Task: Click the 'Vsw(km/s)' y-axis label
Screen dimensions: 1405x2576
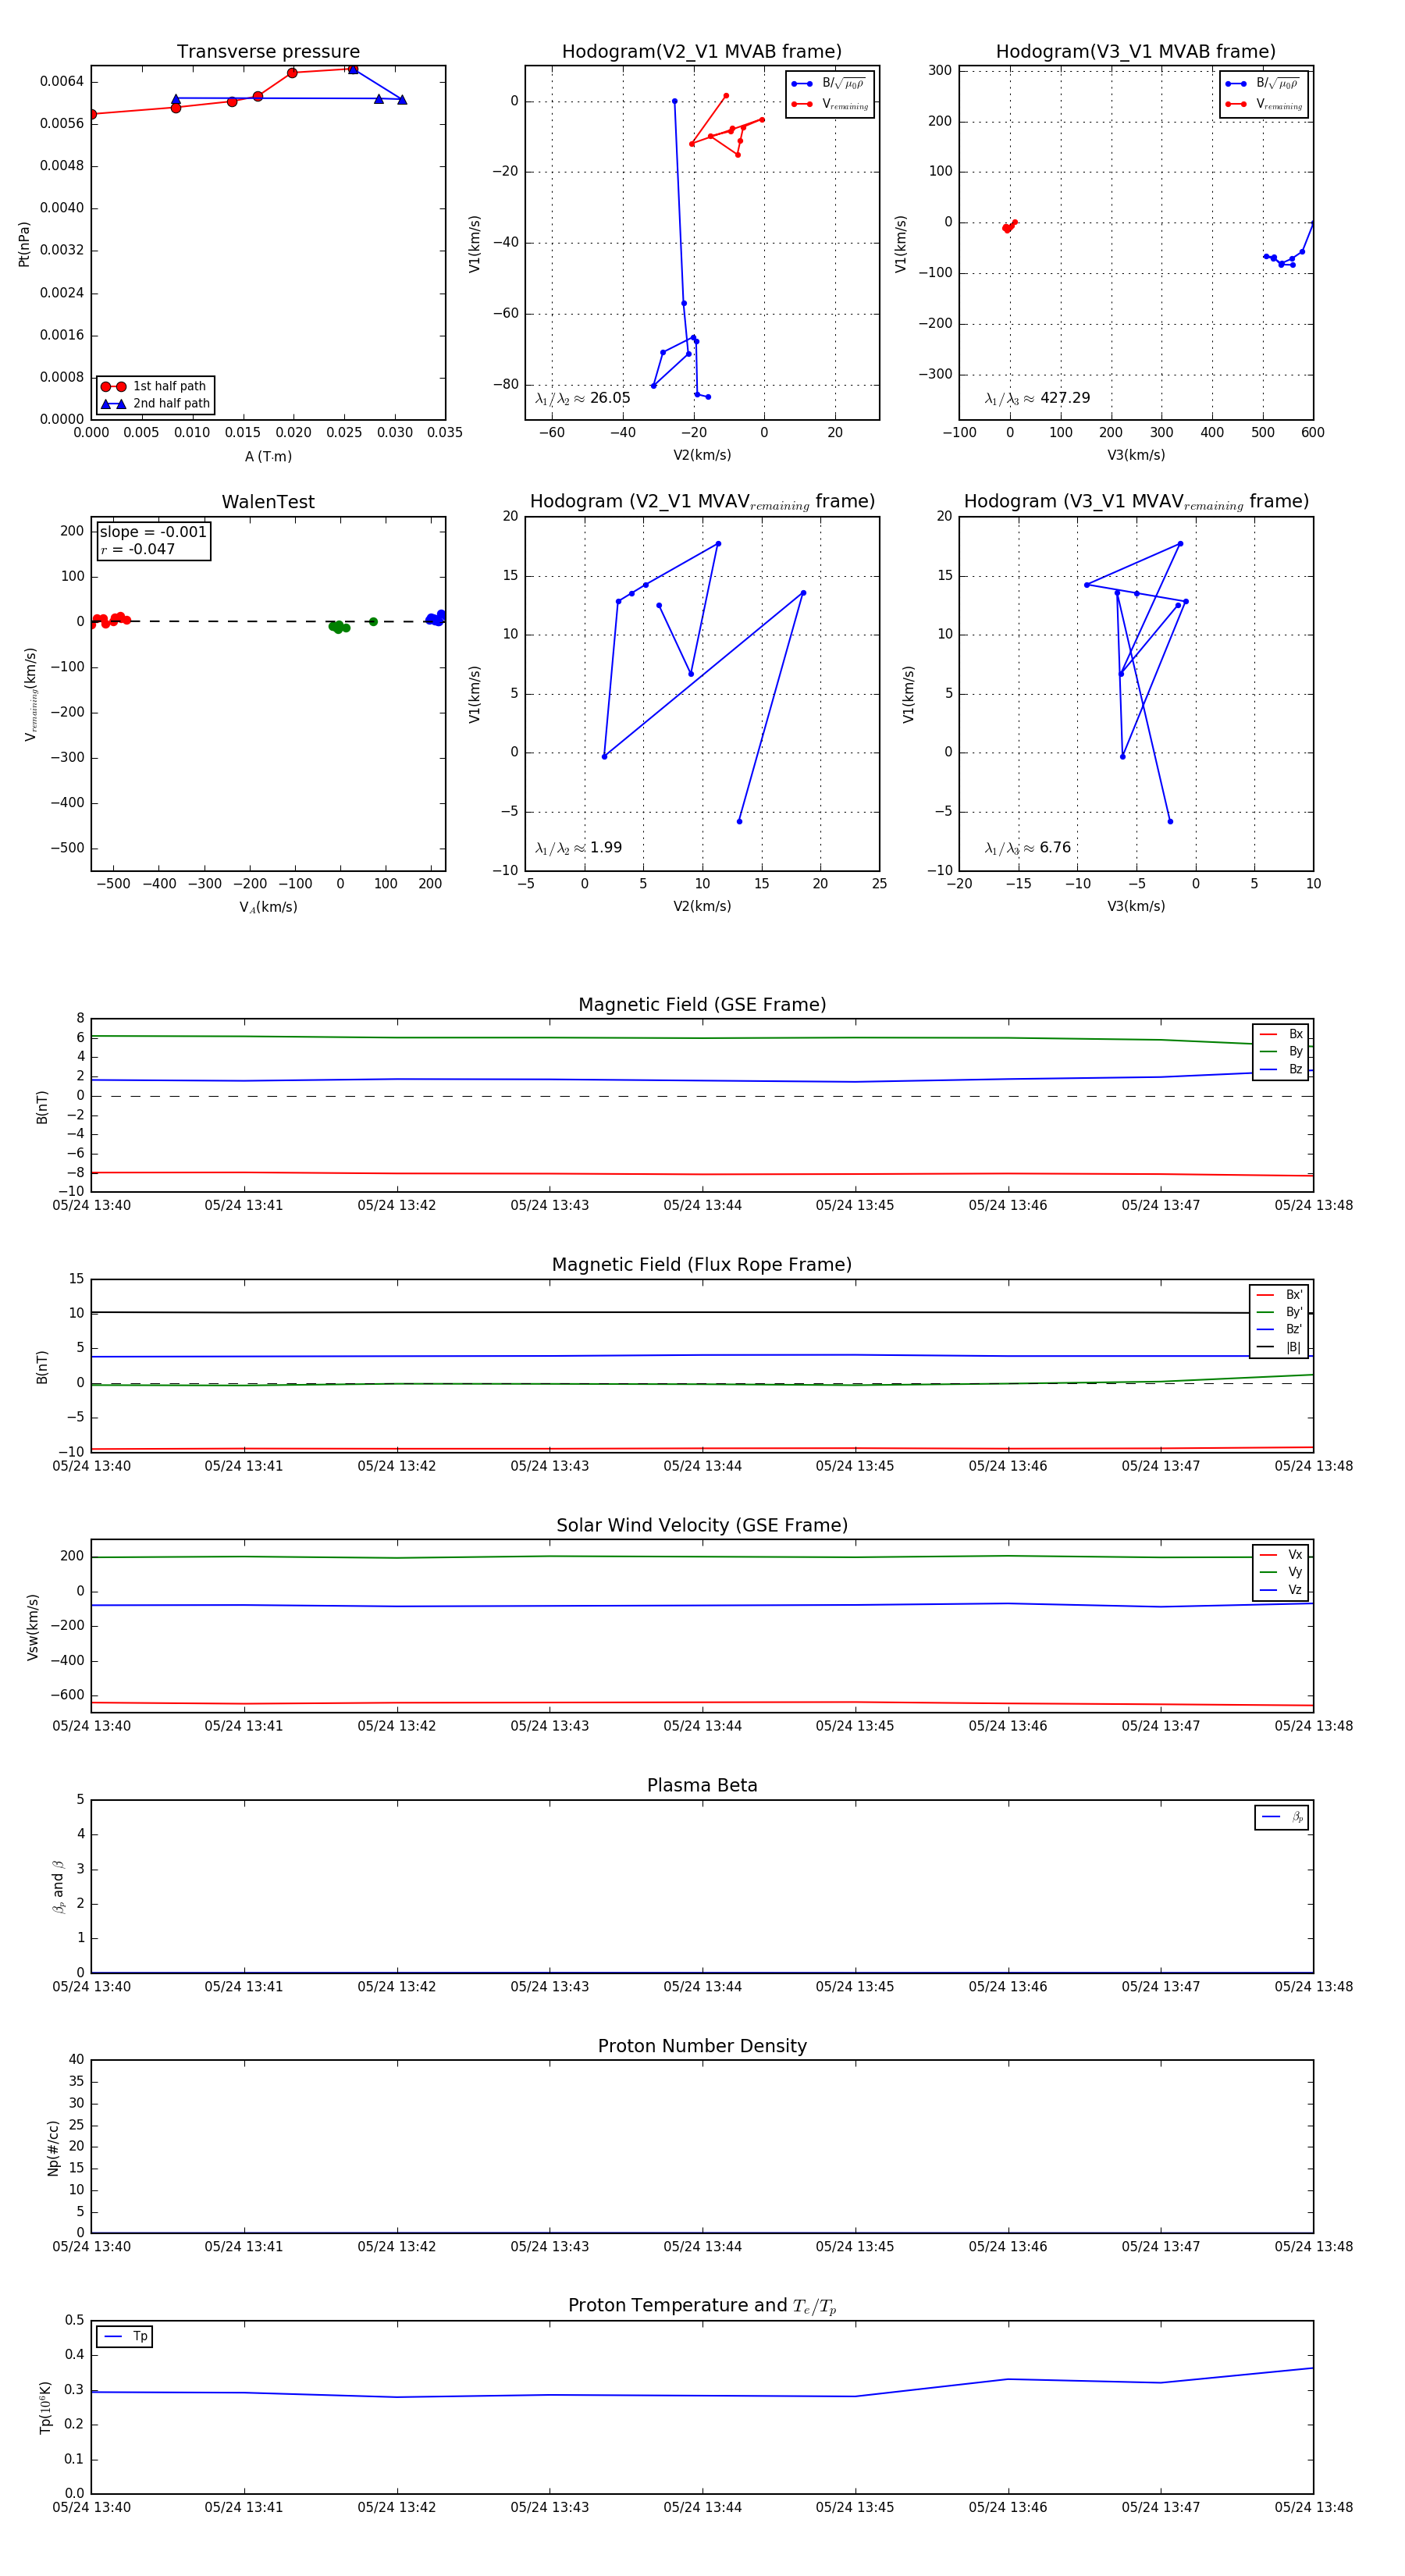Action: pyautogui.click(x=32, y=1628)
